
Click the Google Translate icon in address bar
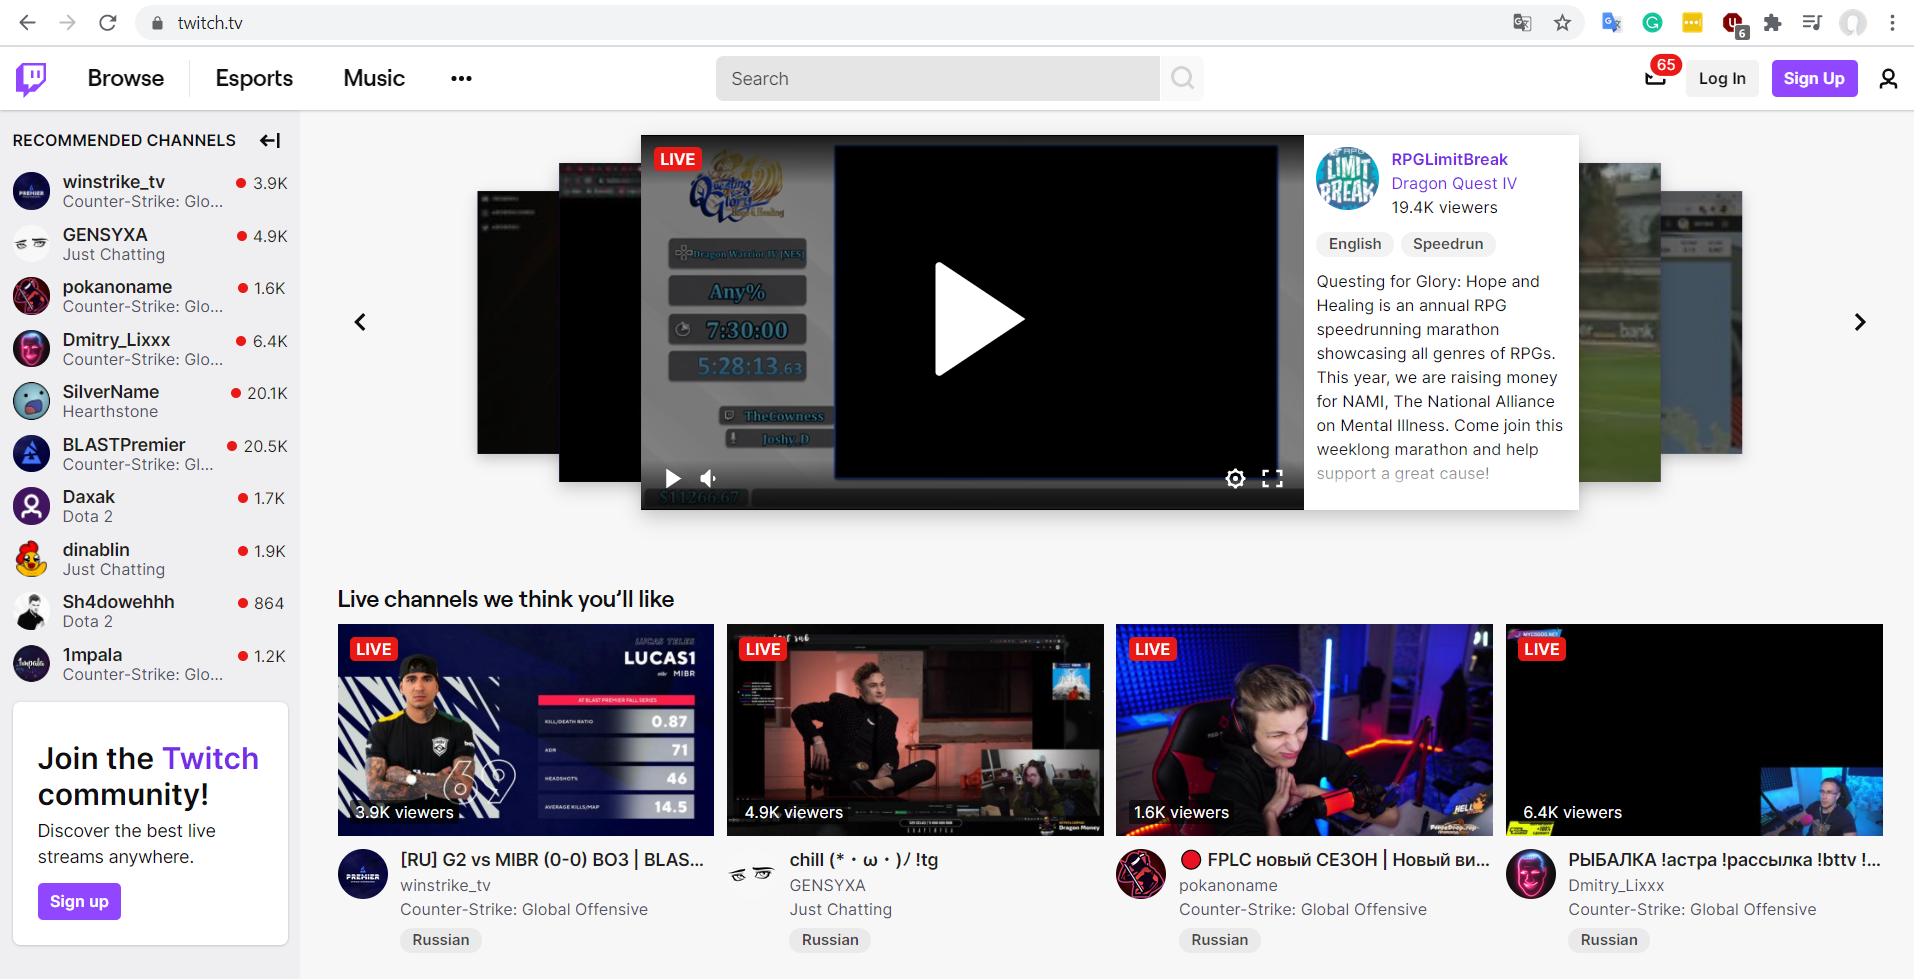[x=1522, y=23]
